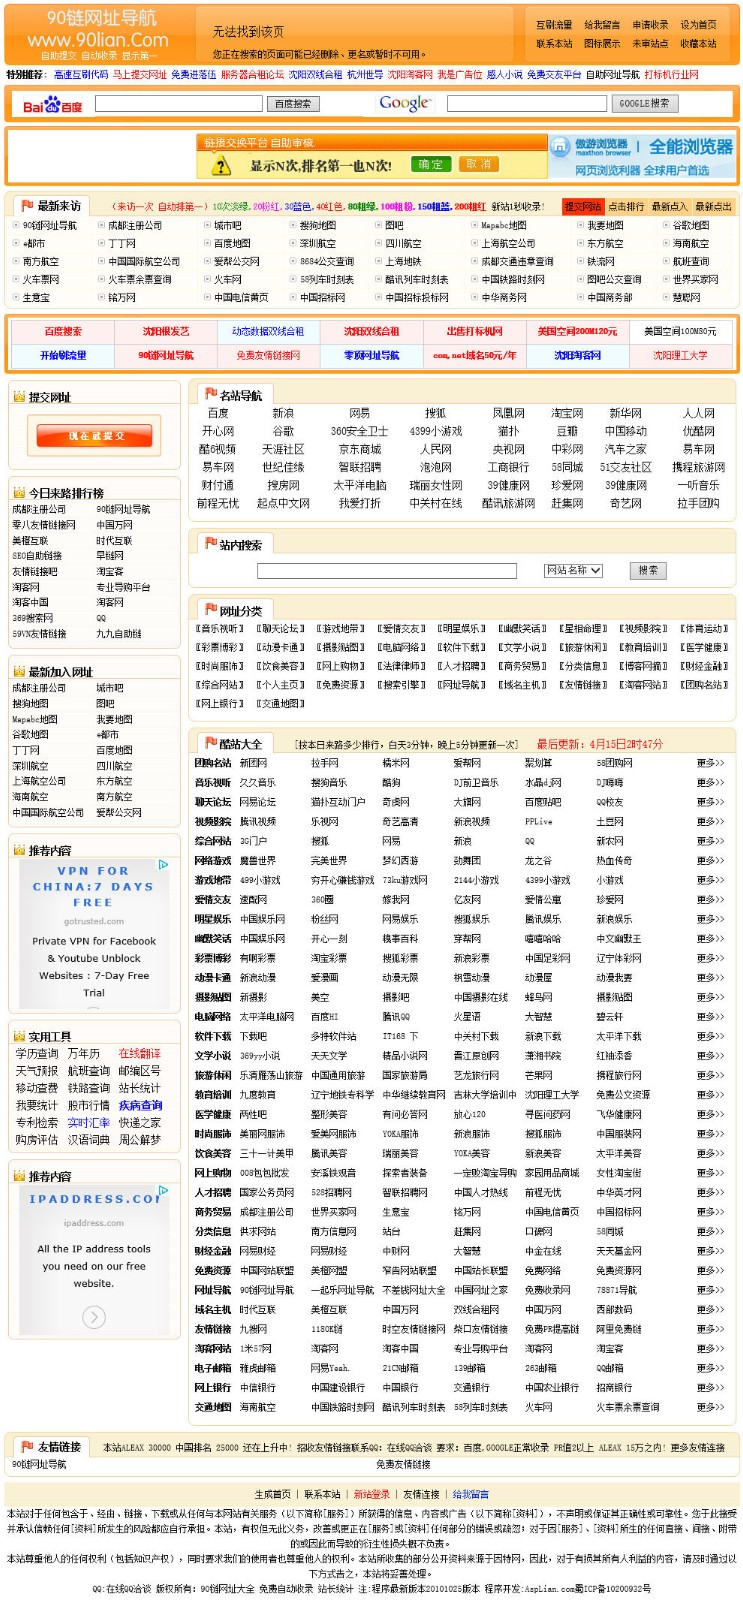Switch to the 最新点出 tab

[x=713, y=207]
